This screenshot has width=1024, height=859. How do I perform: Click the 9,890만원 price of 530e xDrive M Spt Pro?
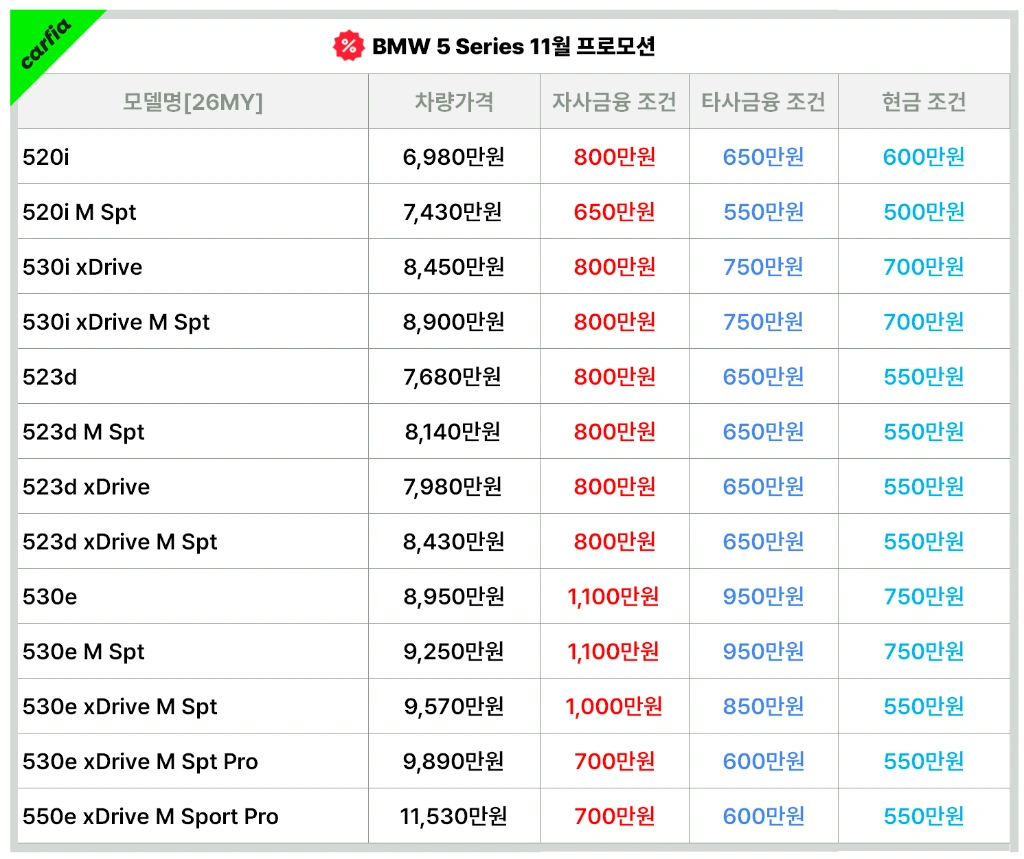[454, 762]
